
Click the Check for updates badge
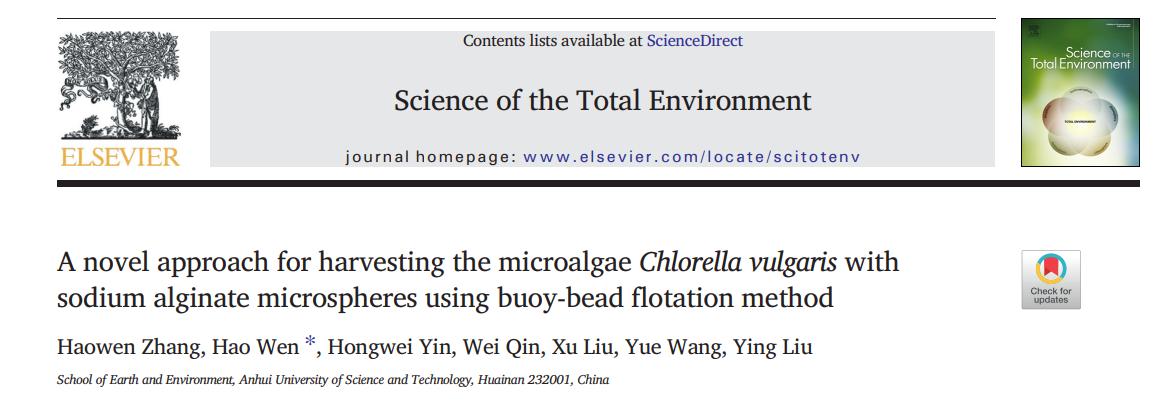1050,279
